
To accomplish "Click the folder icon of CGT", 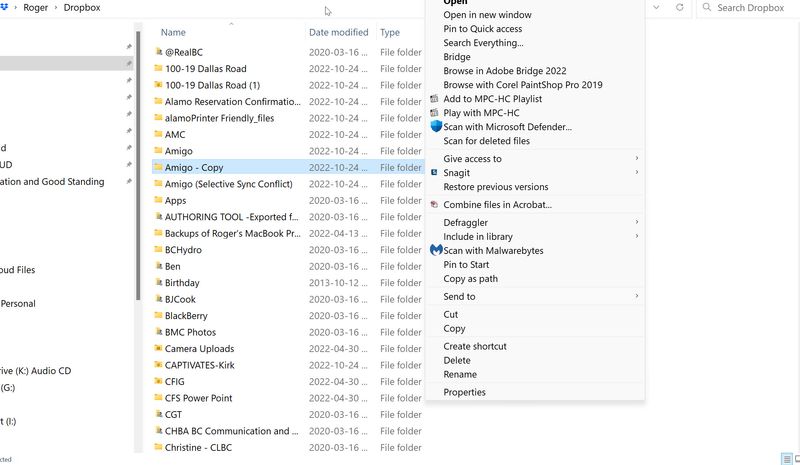I will (158, 414).
